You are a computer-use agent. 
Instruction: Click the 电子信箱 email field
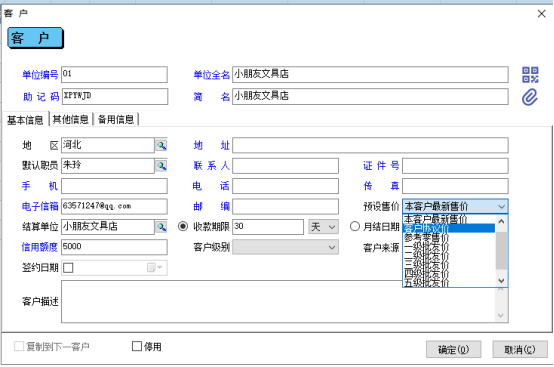pos(114,207)
